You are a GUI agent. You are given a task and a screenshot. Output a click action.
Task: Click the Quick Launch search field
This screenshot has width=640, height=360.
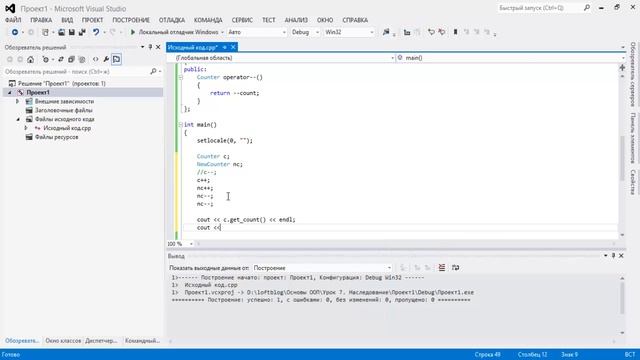540,8
